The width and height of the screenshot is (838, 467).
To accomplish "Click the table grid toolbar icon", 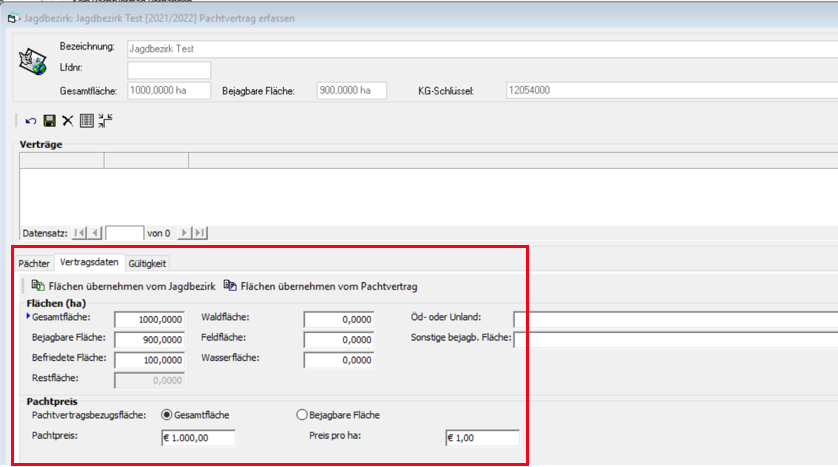I will pyautogui.click(x=86, y=120).
